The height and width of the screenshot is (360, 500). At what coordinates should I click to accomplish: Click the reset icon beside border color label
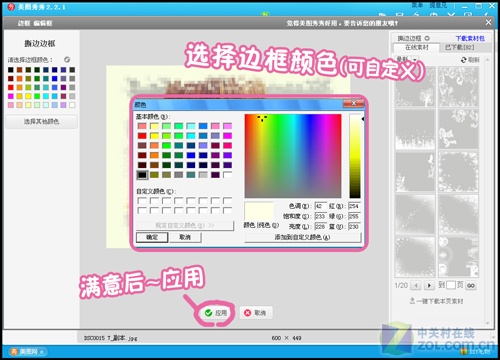67,60
